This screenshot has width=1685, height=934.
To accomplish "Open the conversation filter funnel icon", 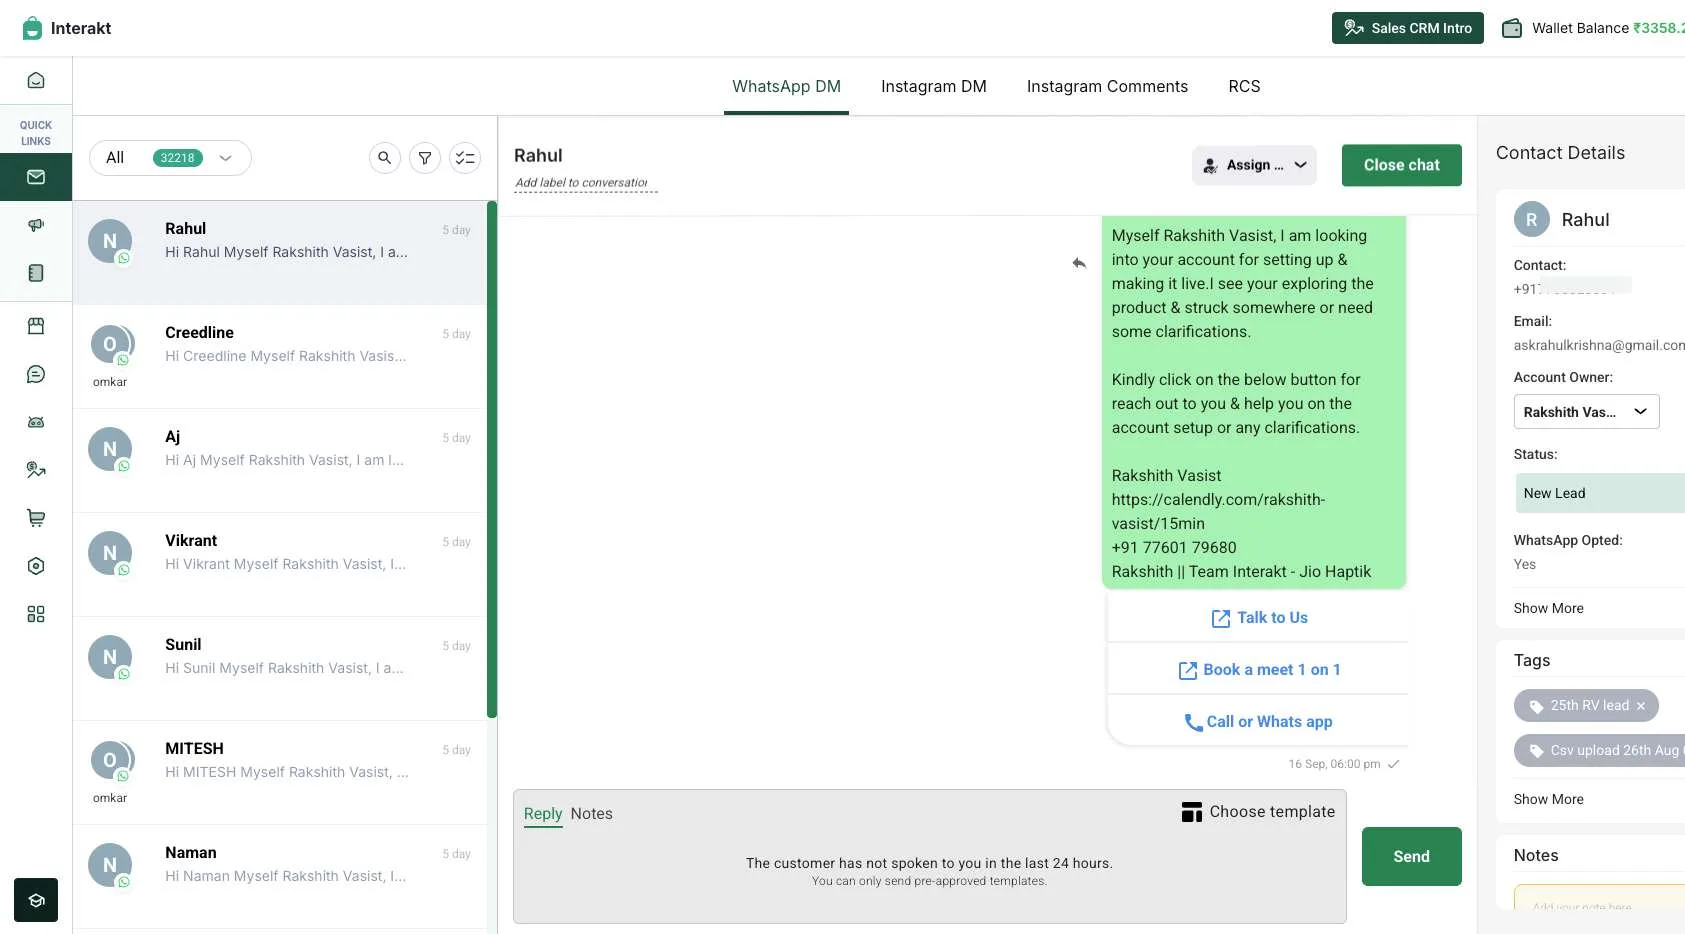I will click(x=424, y=157).
